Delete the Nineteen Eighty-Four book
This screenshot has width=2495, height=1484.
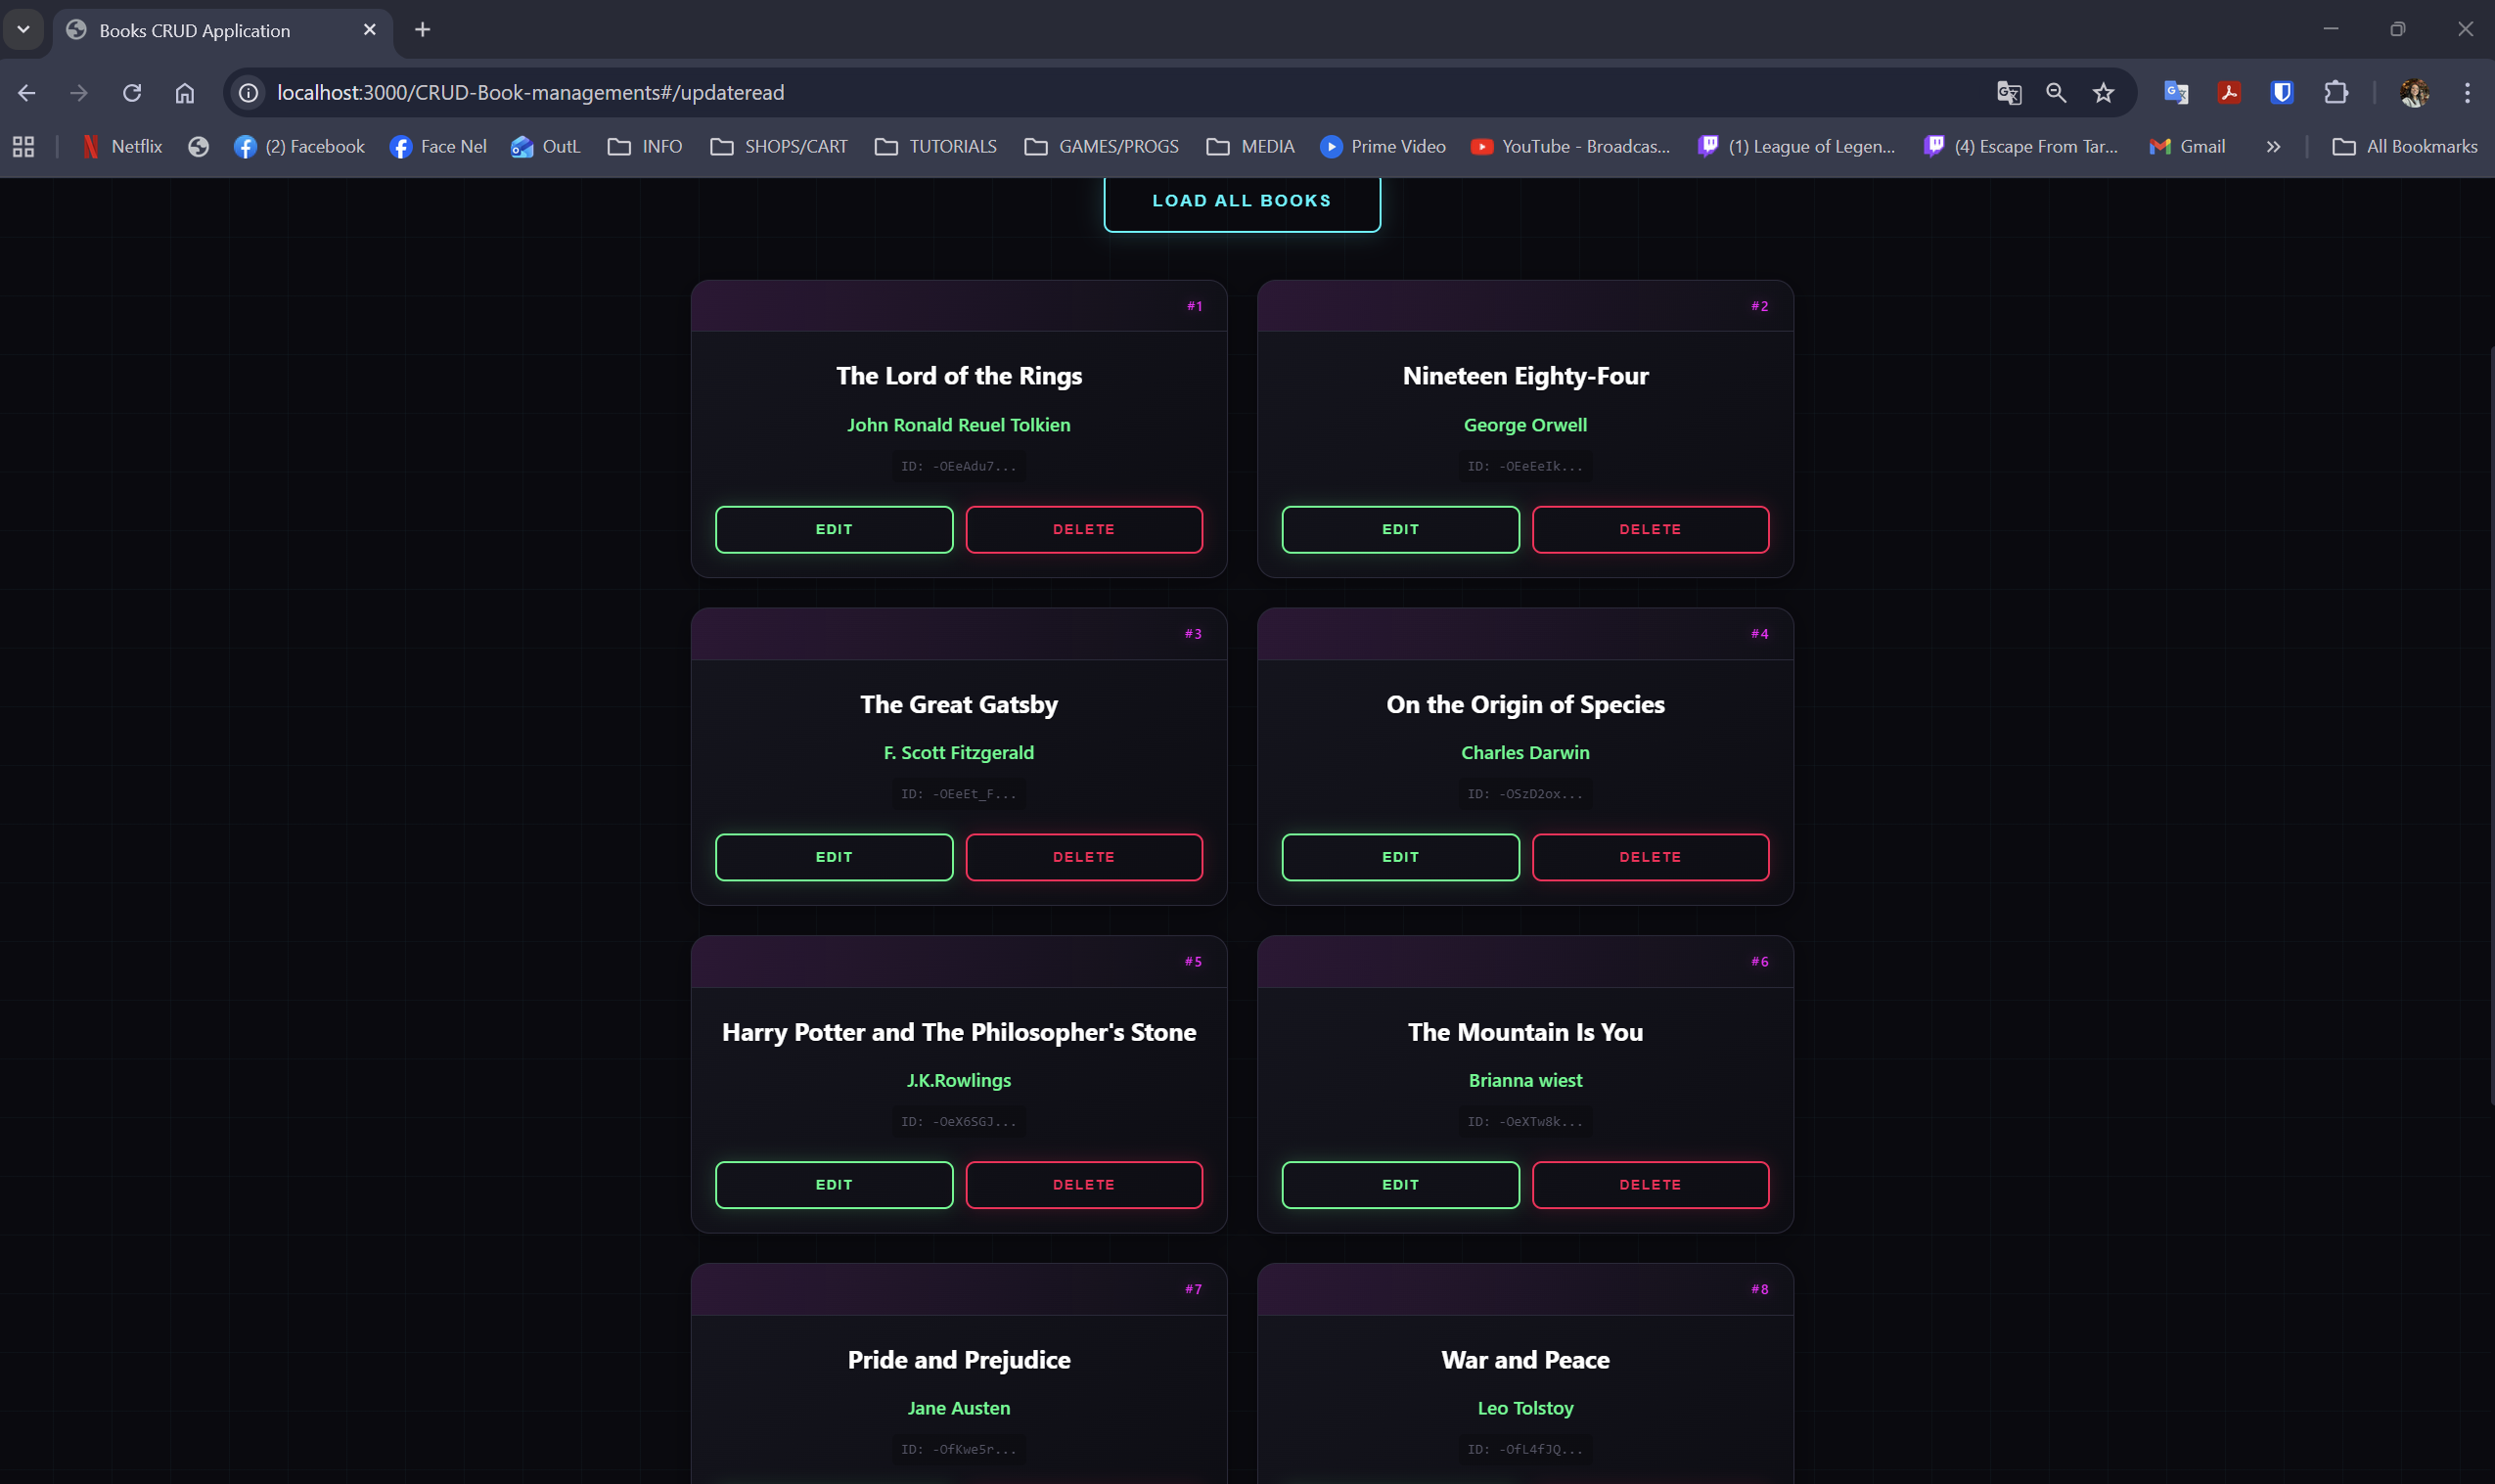click(x=1650, y=529)
